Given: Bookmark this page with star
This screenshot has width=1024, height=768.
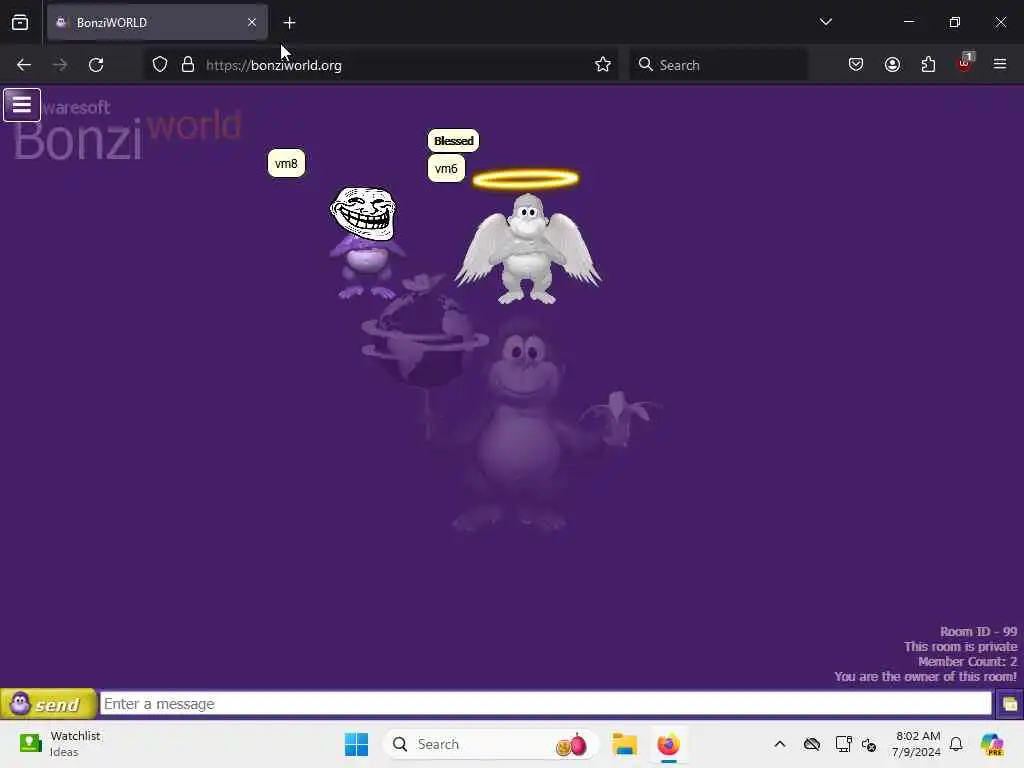Looking at the screenshot, I should click(603, 65).
